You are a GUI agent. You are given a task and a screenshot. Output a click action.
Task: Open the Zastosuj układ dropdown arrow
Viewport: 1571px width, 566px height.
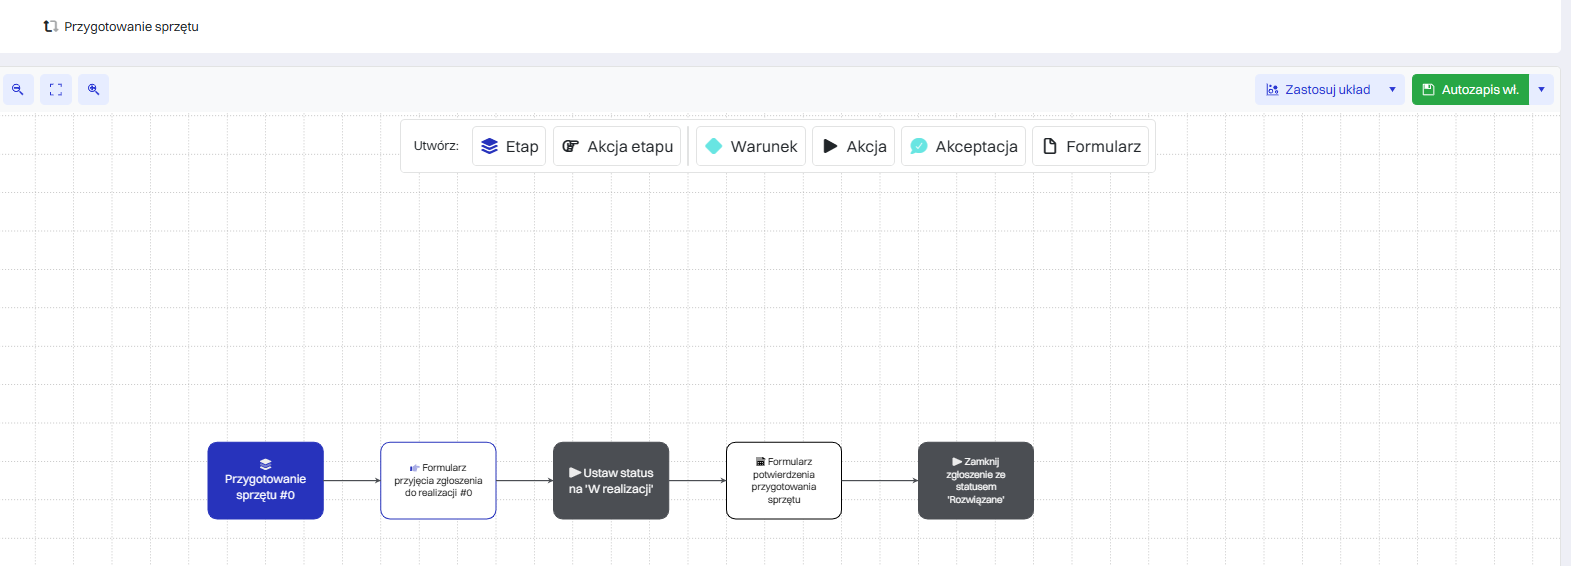click(x=1392, y=89)
